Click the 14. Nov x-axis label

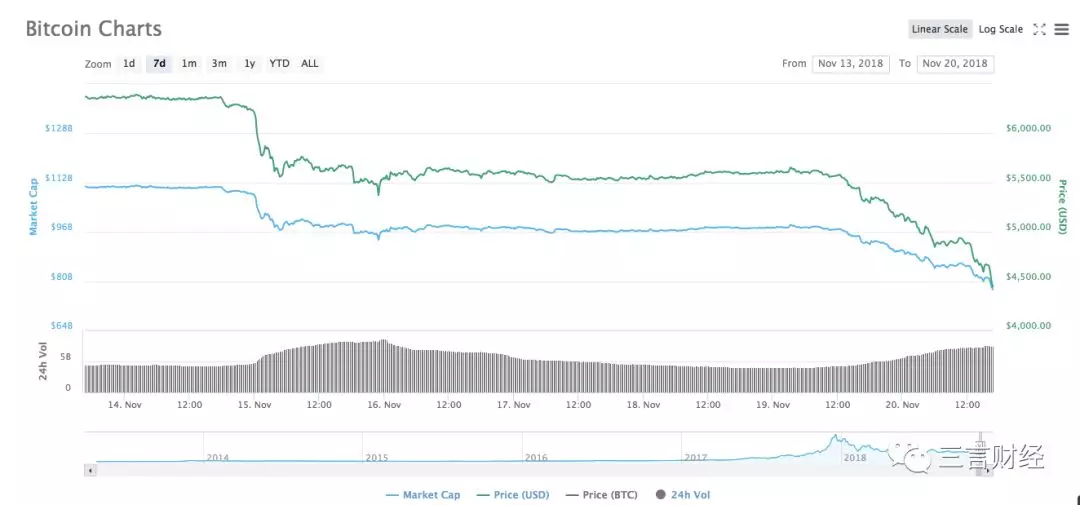pos(125,404)
